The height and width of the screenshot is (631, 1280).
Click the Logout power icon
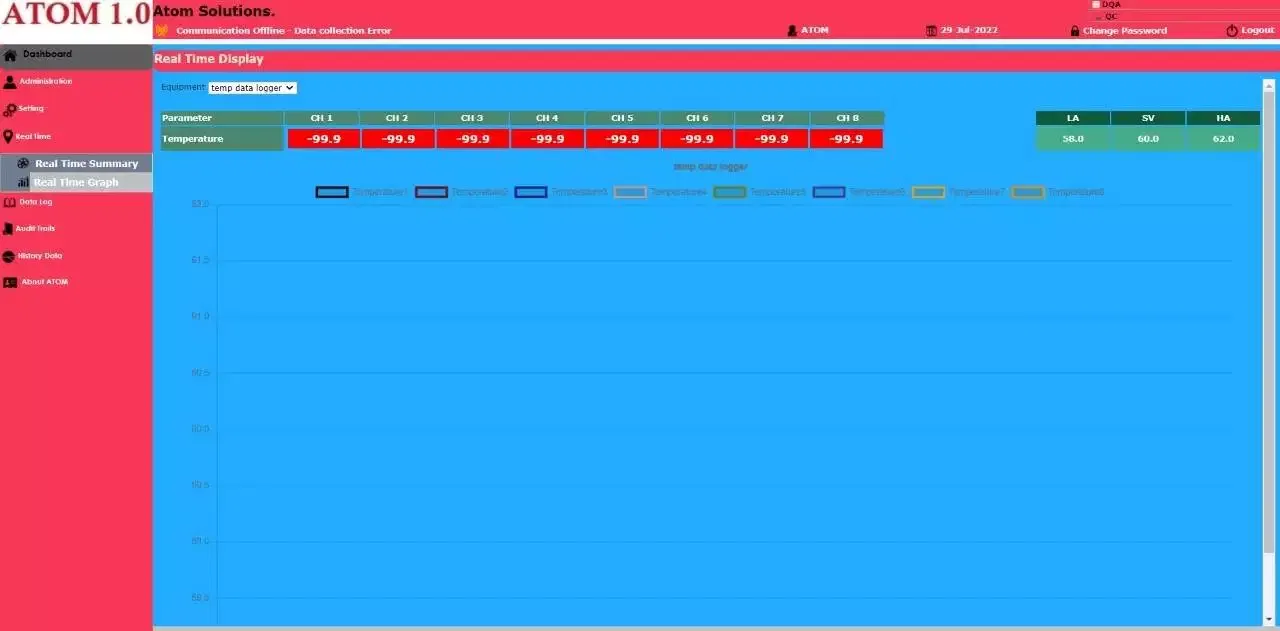tap(1231, 31)
